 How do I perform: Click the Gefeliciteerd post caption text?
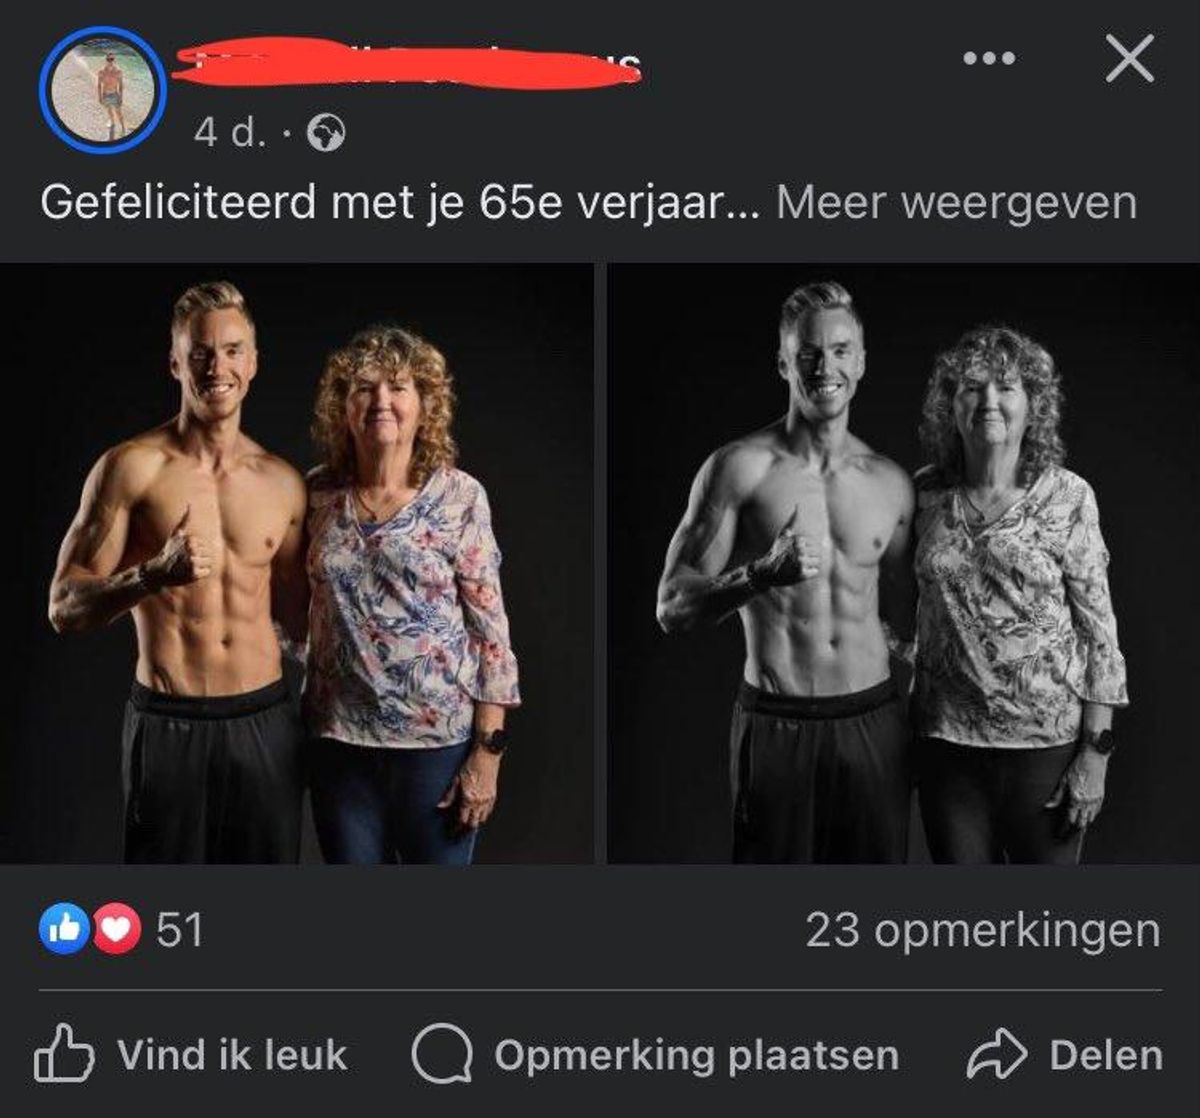tap(399, 204)
